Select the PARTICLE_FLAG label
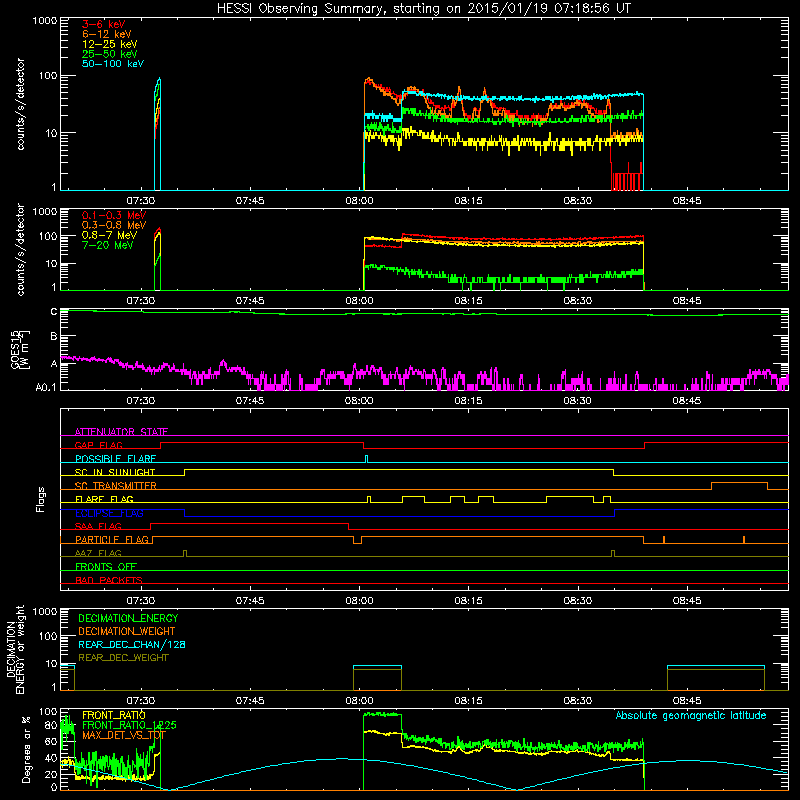800x800 pixels. 112,539
